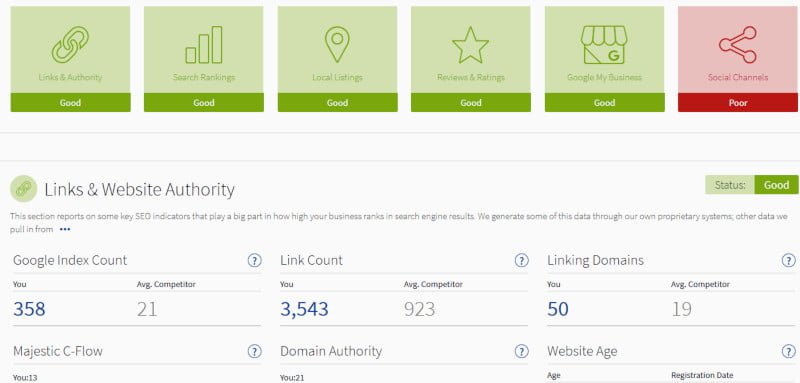
Task: Expand the truncated description with the ellipsis
Action: click(x=65, y=229)
